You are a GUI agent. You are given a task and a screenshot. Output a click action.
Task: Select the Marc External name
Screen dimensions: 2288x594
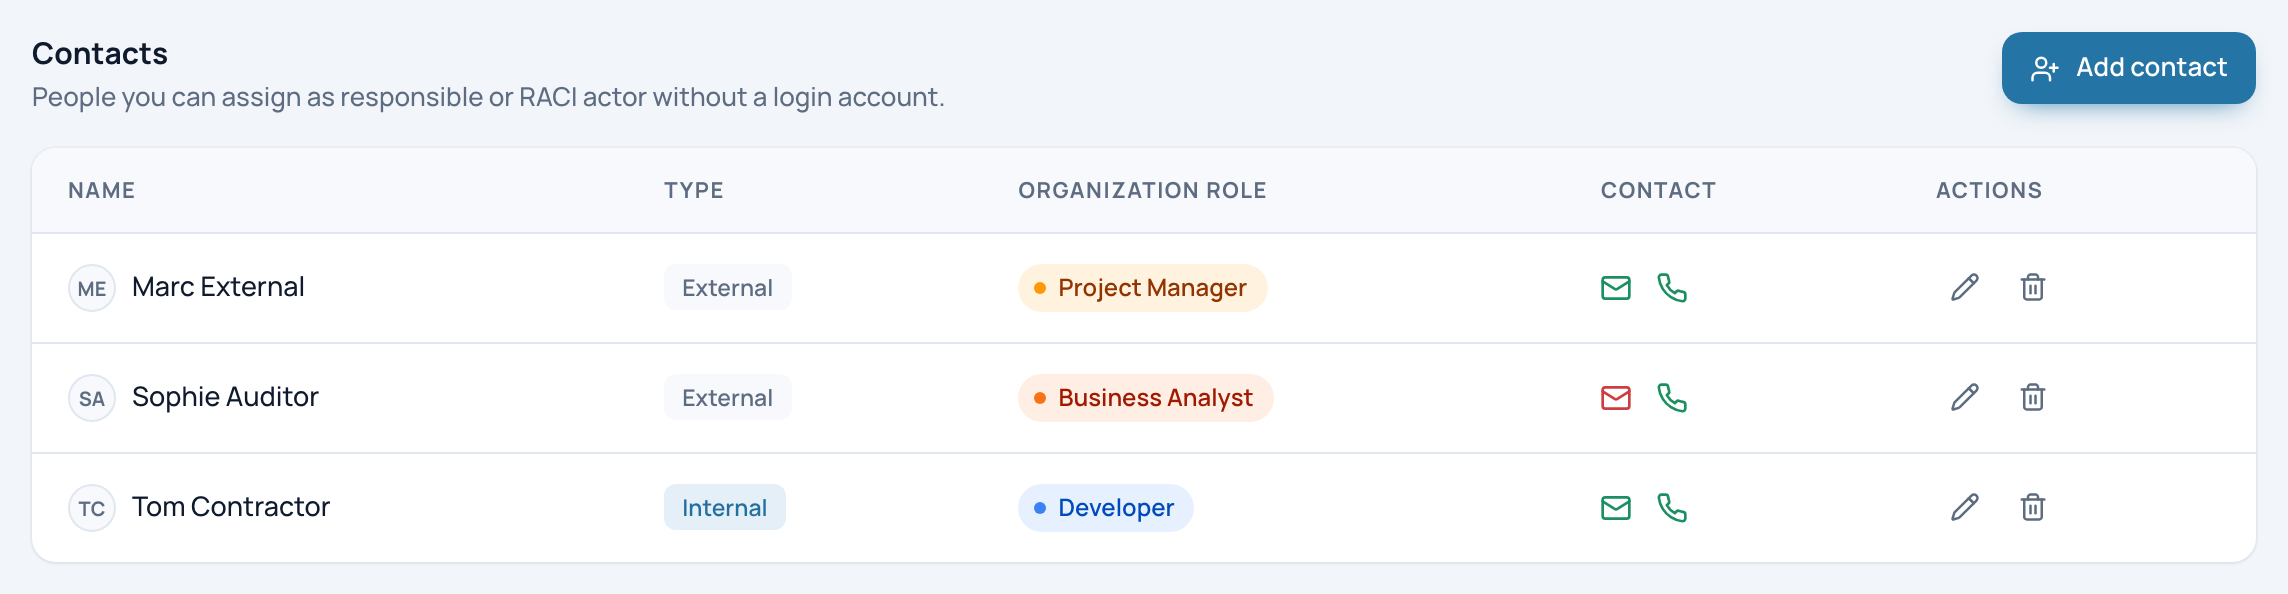point(218,287)
